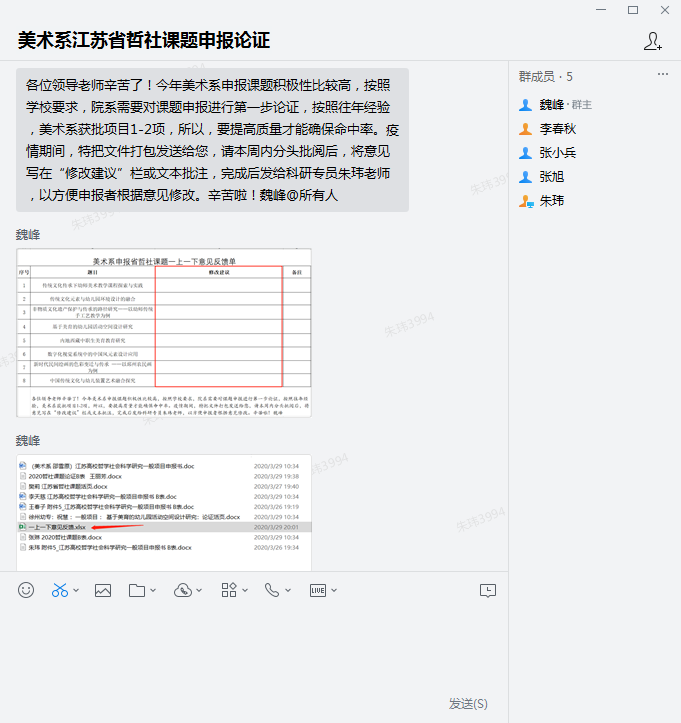Expand the phone call dropdown arrow
The height and width of the screenshot is (723, 681).
point(287,591)
